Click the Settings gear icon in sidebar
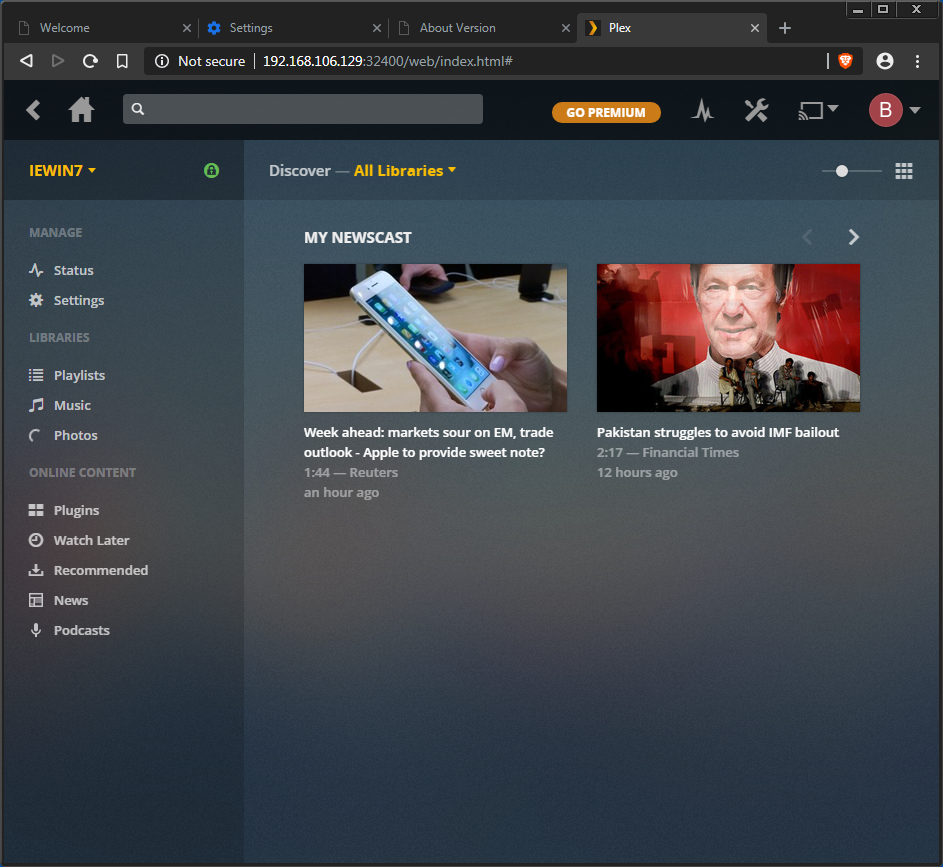943x867 pixels. (x=36, y=300)
